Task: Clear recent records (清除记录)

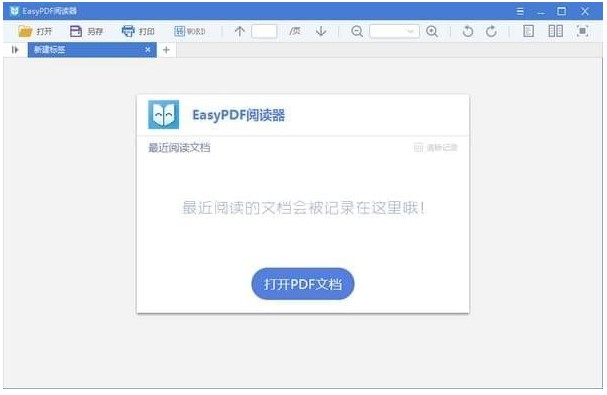Action: 436,148
